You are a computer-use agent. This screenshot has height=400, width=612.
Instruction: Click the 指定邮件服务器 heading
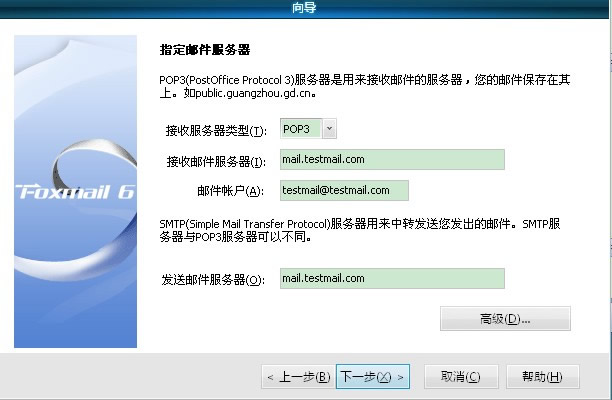tap(205, 50)
